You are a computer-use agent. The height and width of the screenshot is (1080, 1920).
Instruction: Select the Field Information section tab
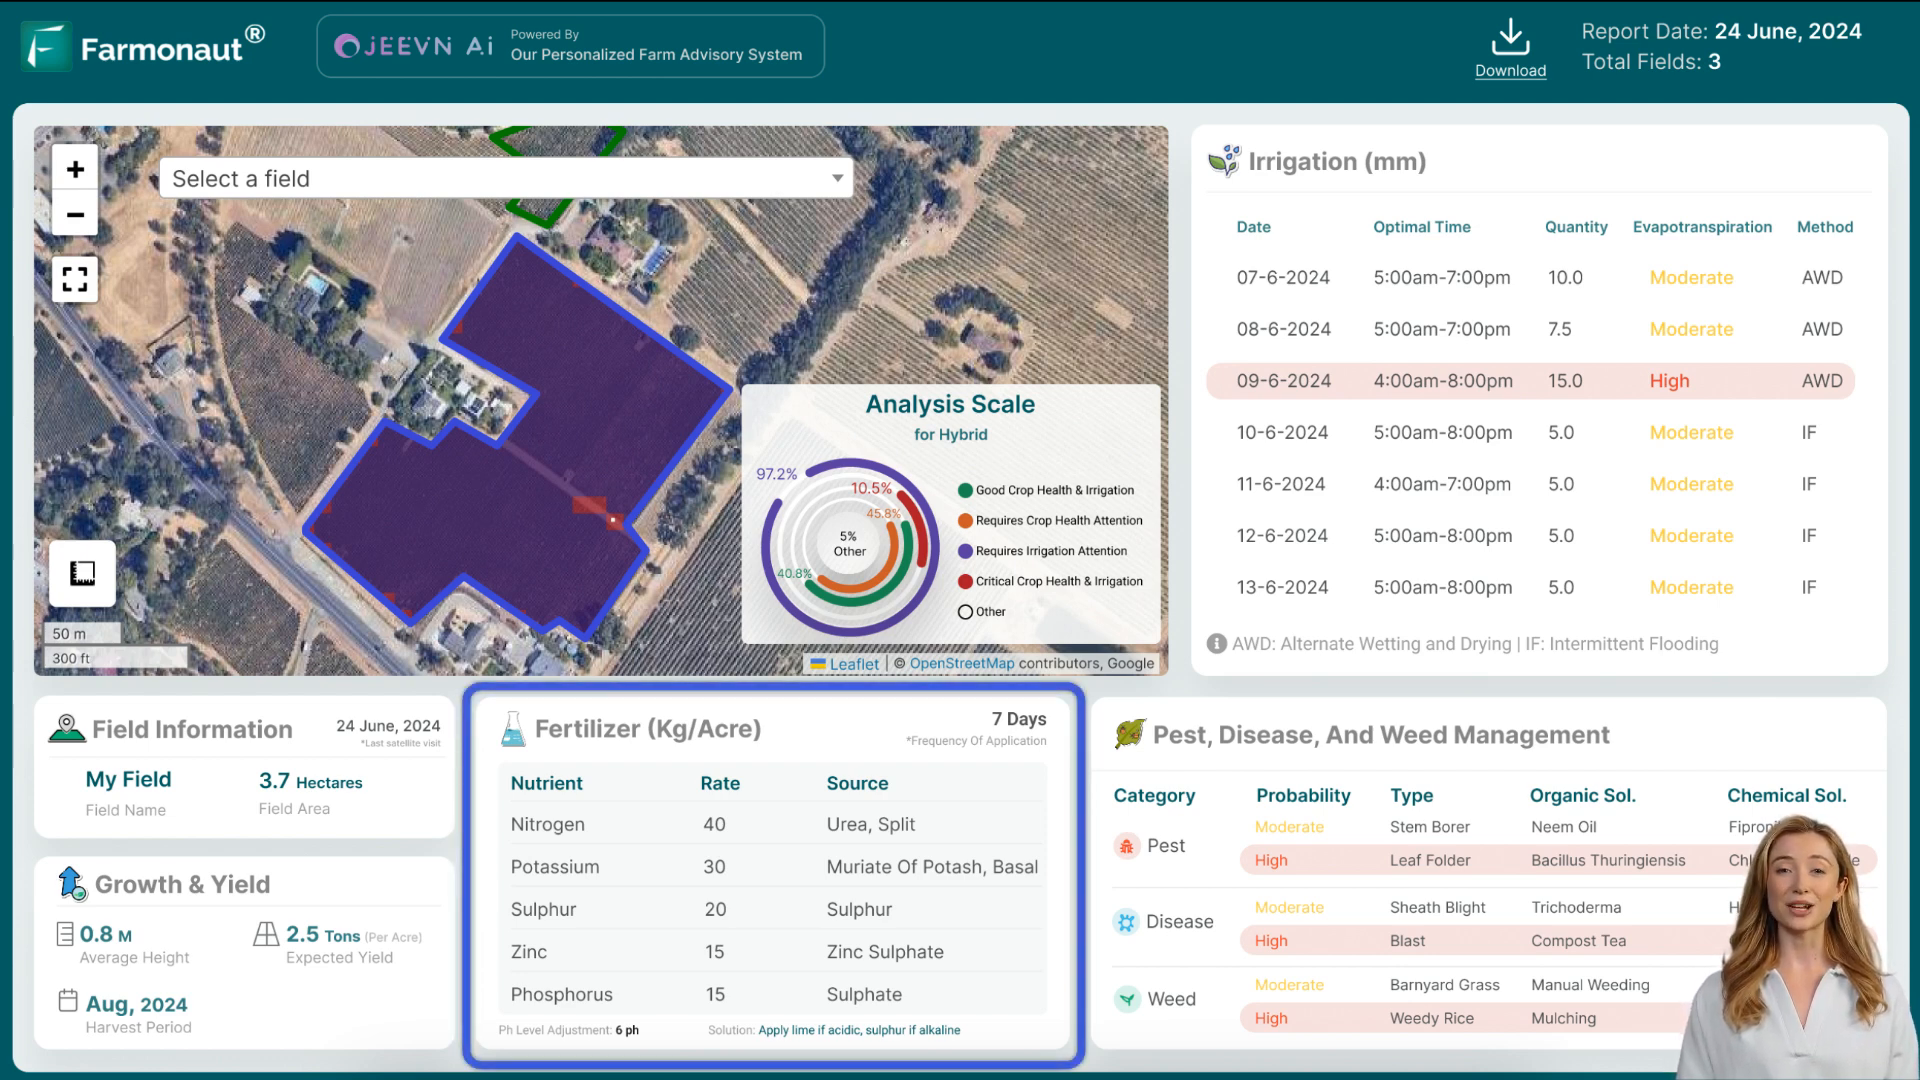(193, 729)
